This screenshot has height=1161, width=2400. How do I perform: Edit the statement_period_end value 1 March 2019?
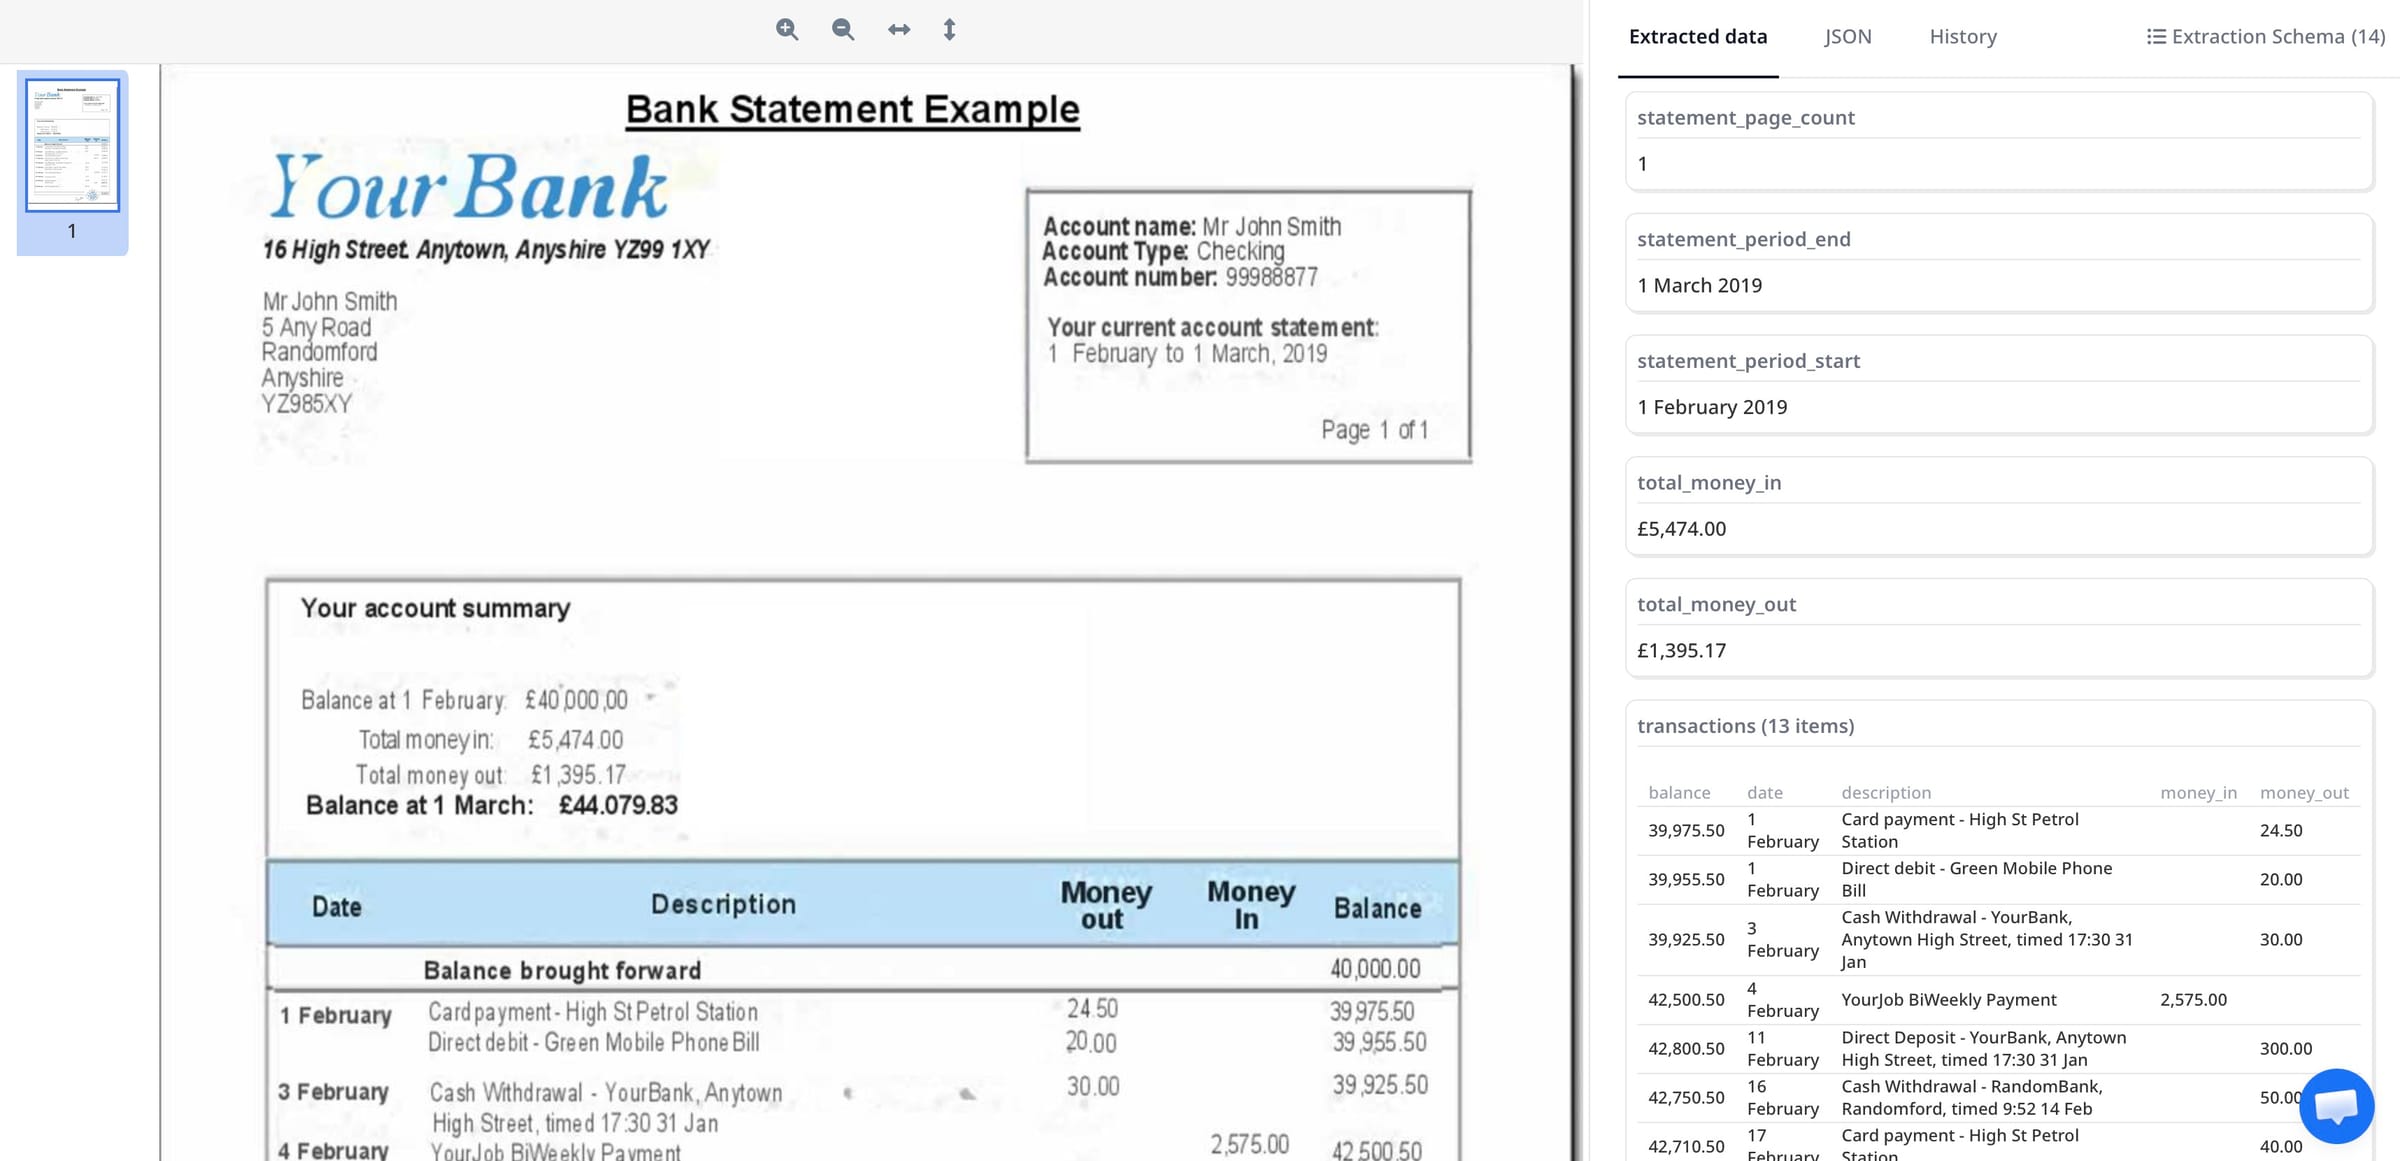click(1999, 286)
